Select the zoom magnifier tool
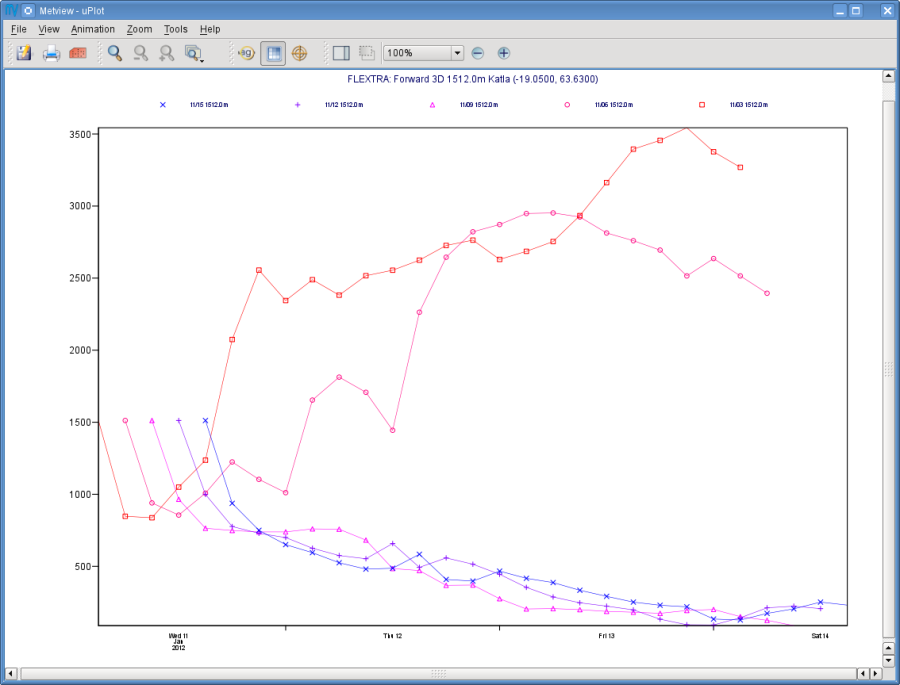This screenshot has height=685, width=900. click(115, 53)
